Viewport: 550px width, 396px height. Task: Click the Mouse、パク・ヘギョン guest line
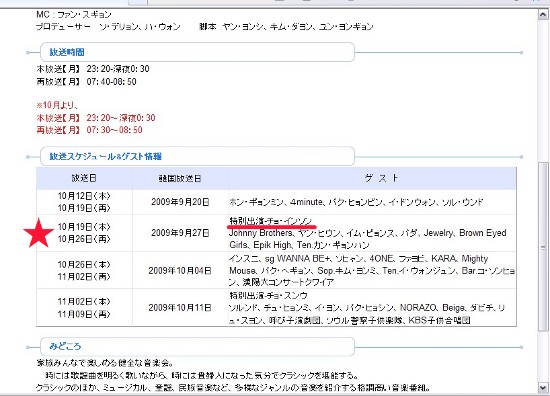coord(372,271)
